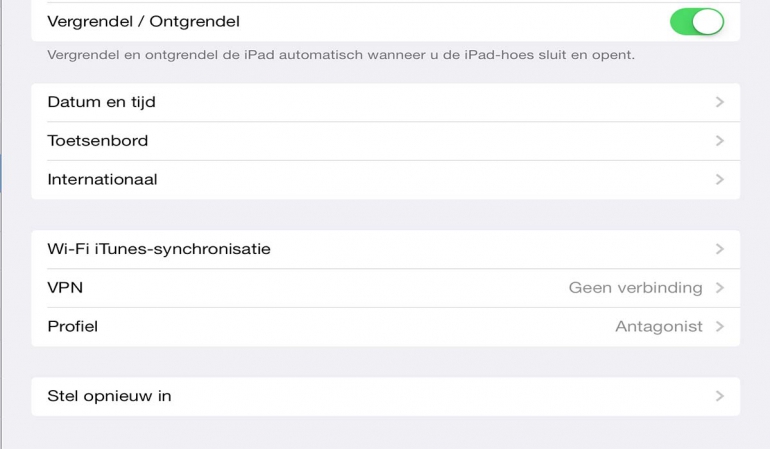Tap the Antagonist profile value
Screen dimensions: 770x449
[658, 326]
